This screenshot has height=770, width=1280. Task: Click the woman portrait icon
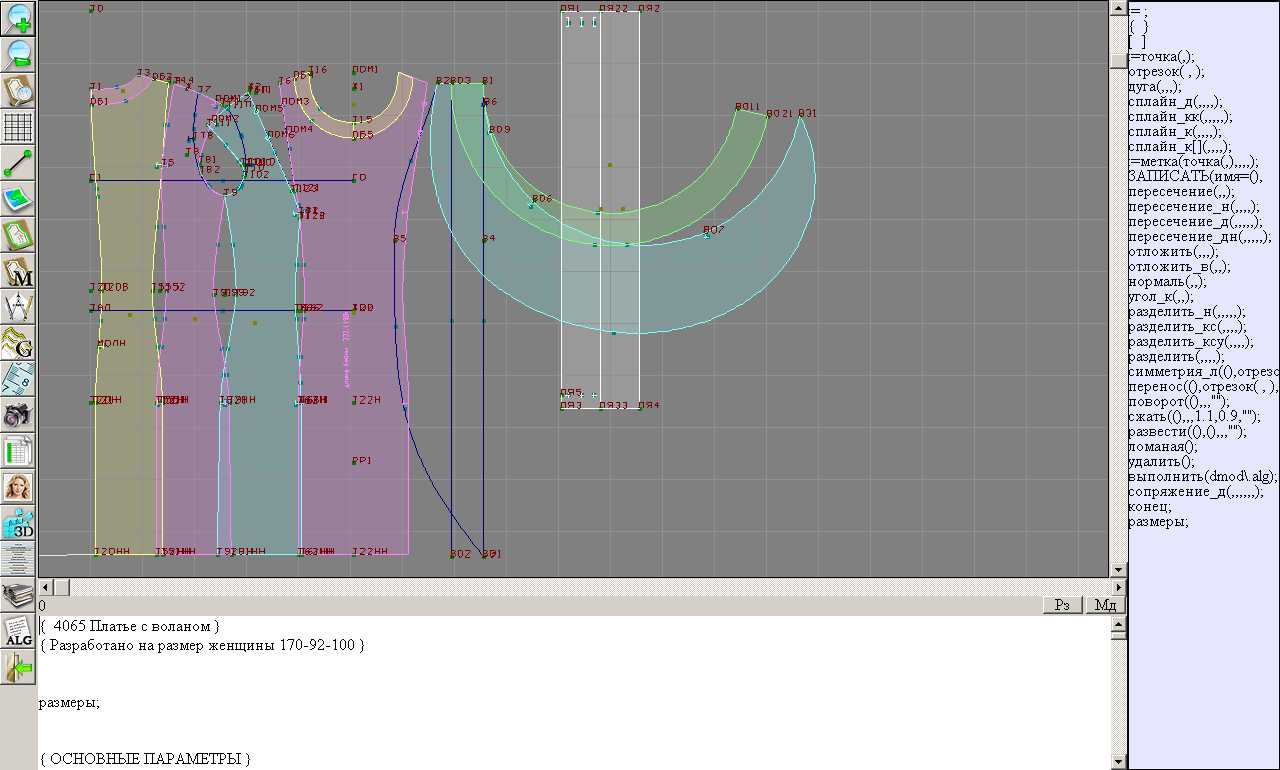tap(19, 486)
